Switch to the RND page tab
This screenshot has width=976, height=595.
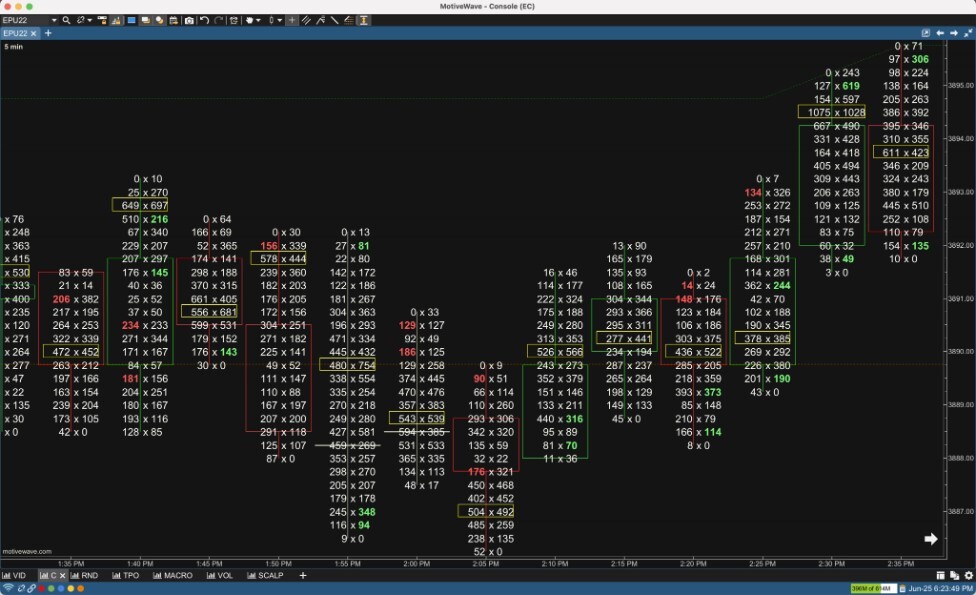click(x=84, y=576)
